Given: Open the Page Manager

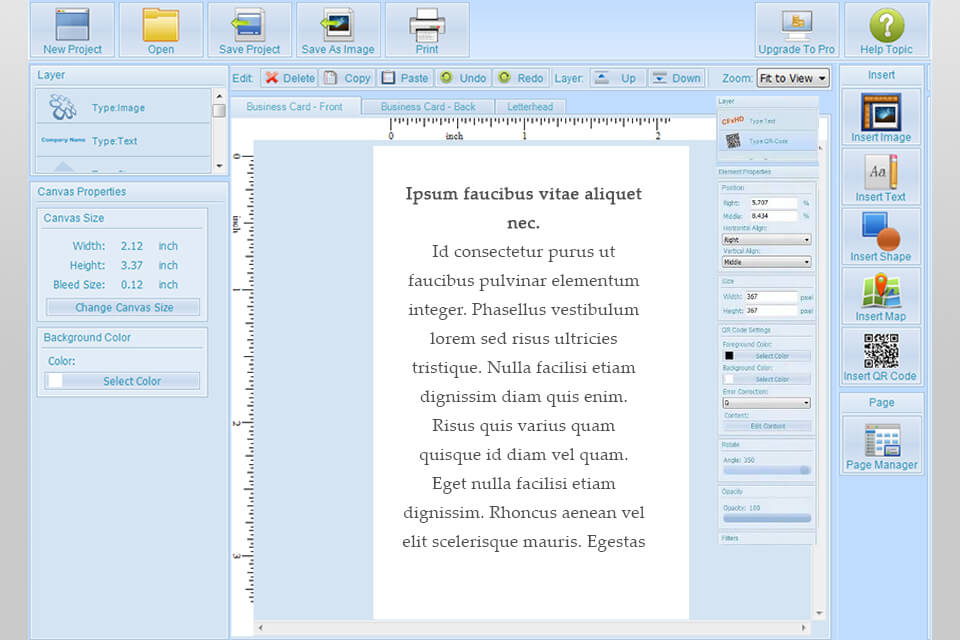Looking at the screenshot, I should 881,445.
